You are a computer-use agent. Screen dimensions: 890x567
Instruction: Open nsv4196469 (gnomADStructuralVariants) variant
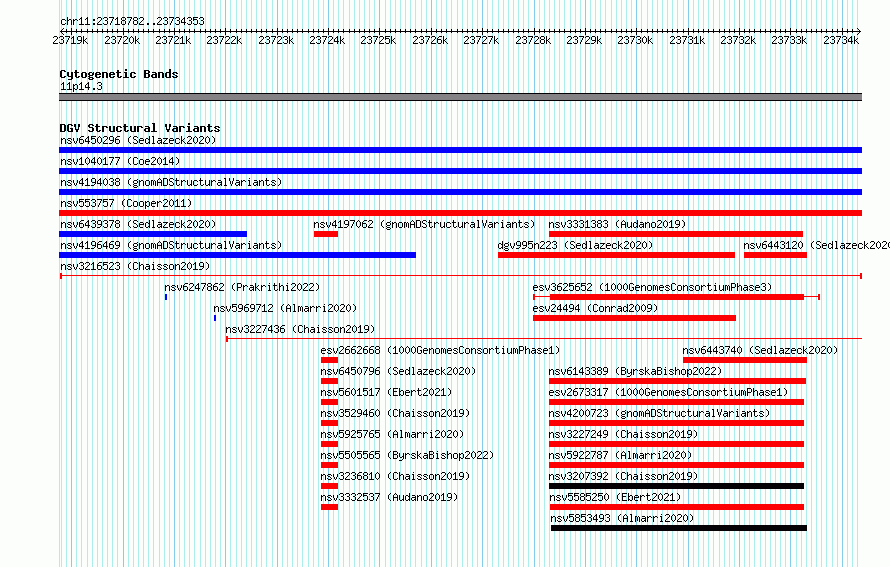tap(171, 245)
